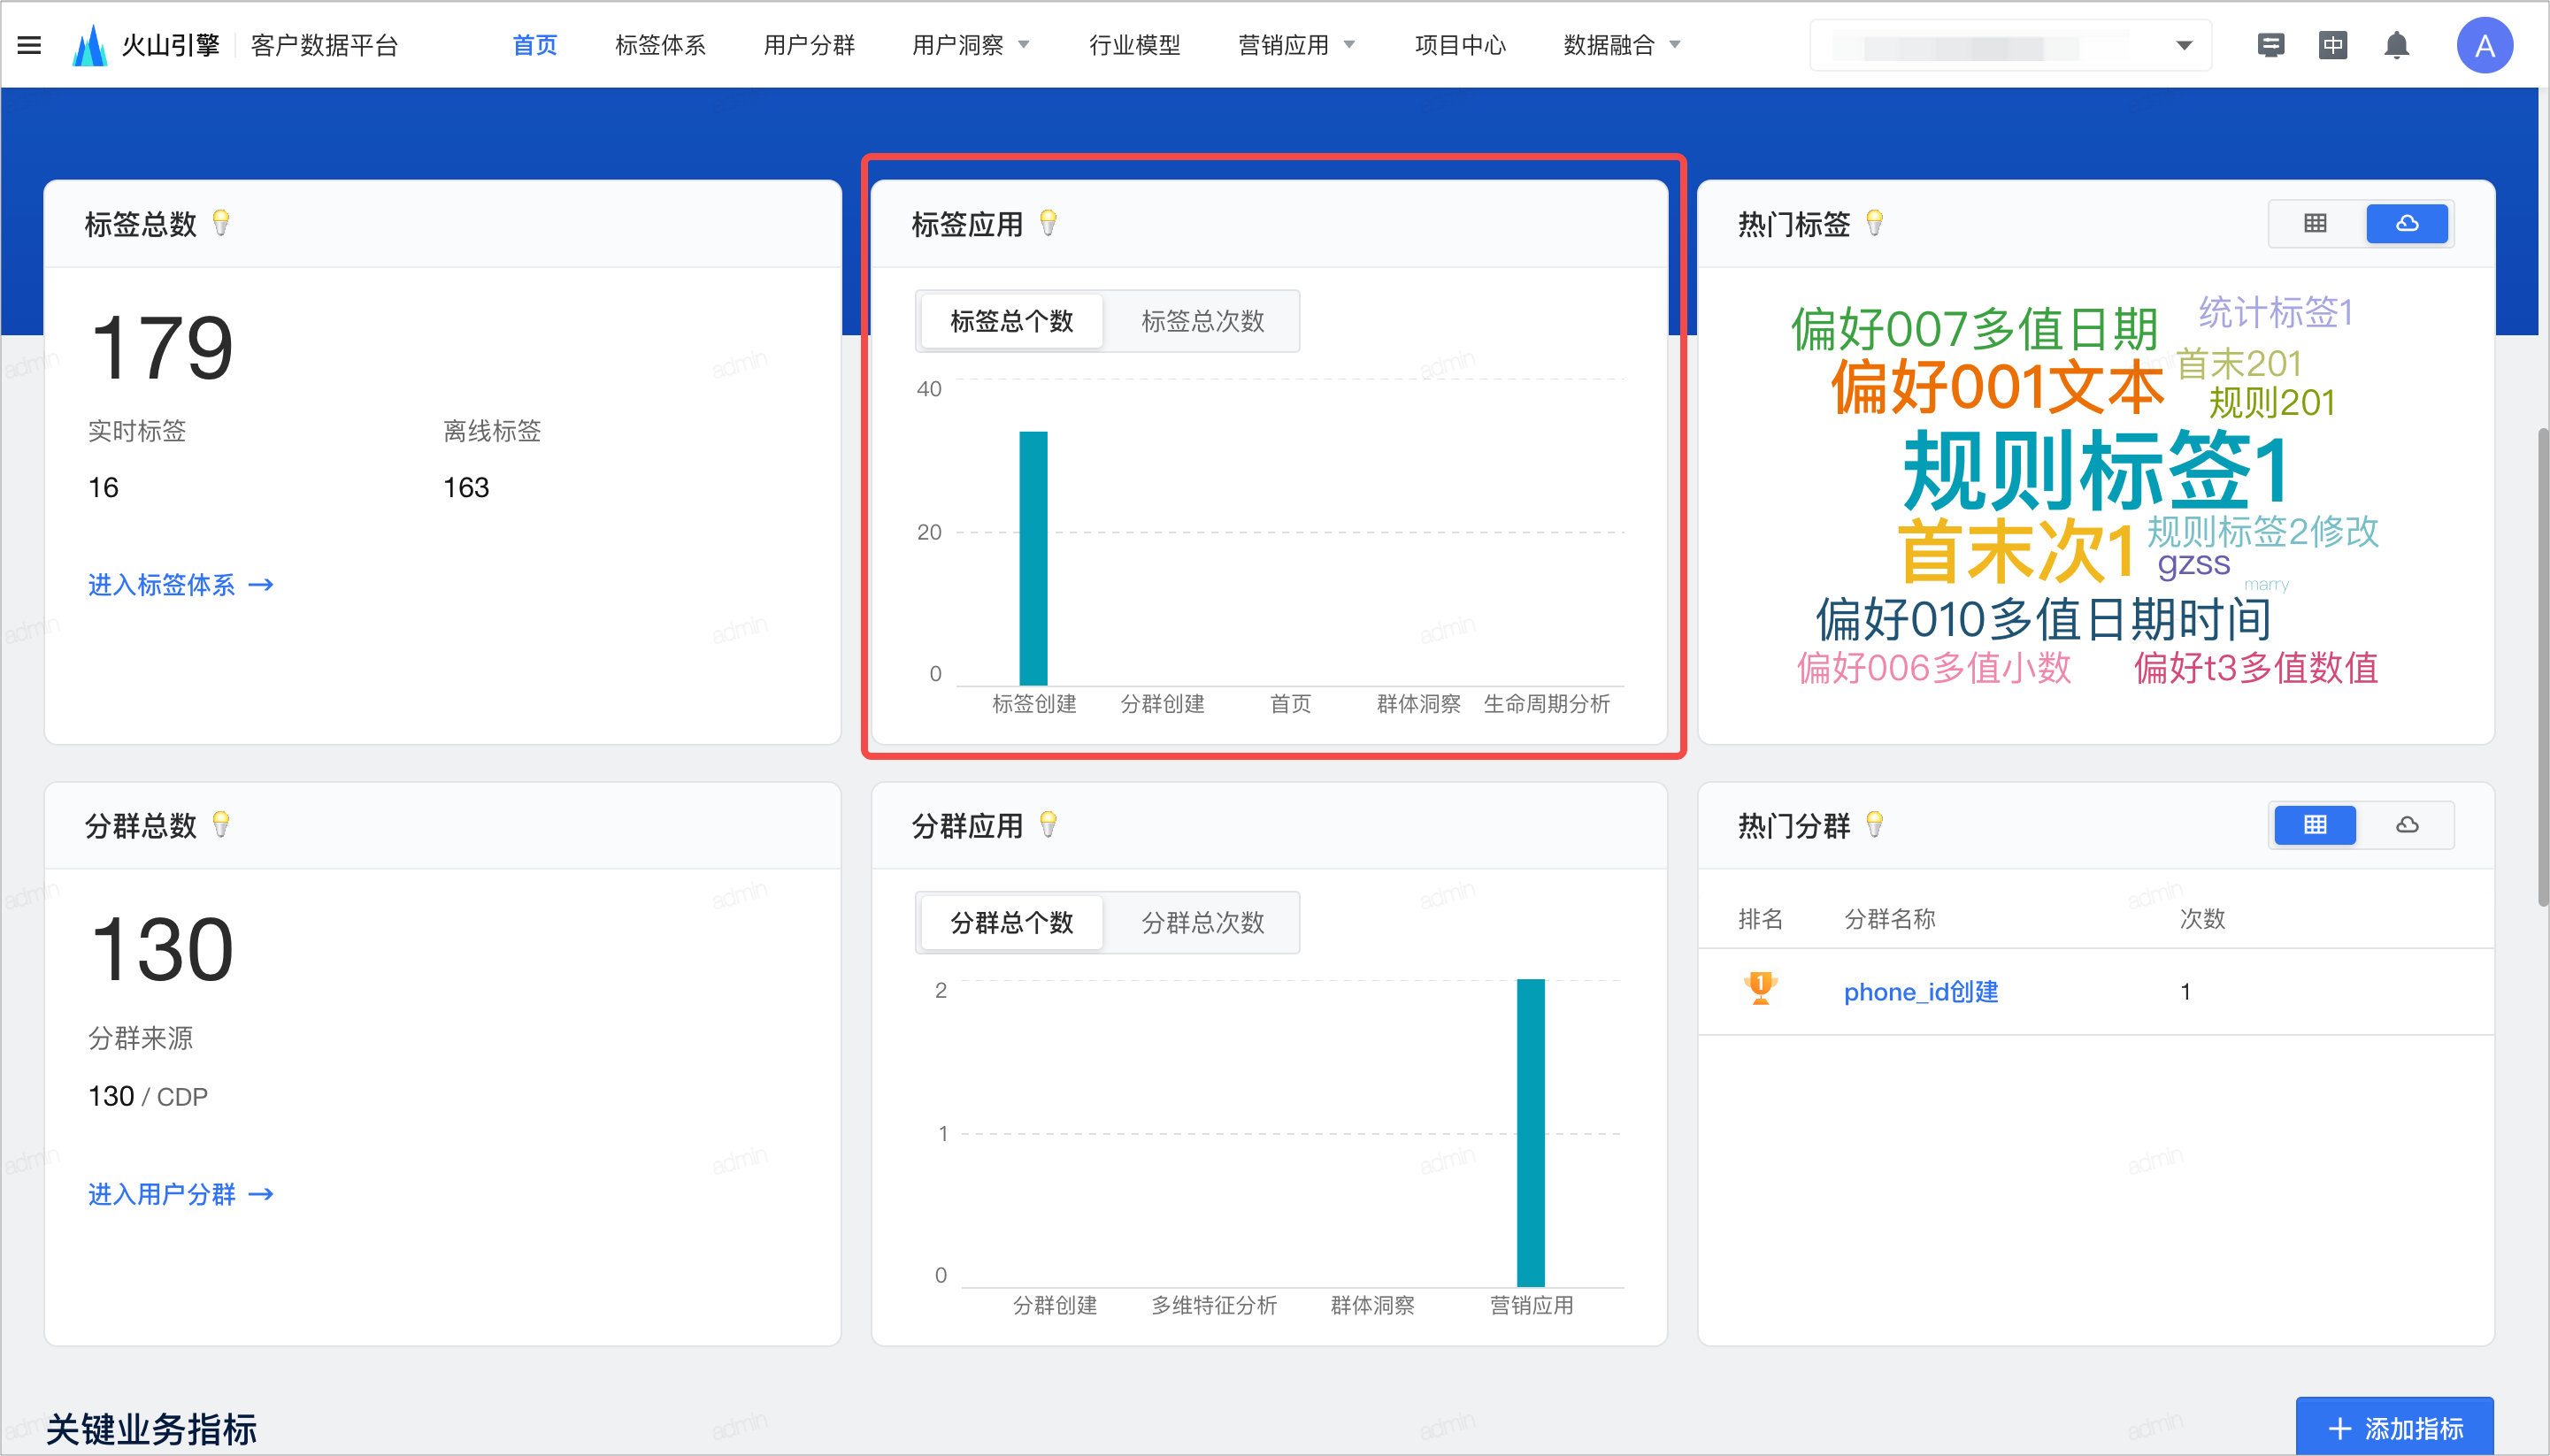Click the trophy rank icon for phone_id创建
Viewport: 2550px width, 1456px height.
coord(1760,989)
